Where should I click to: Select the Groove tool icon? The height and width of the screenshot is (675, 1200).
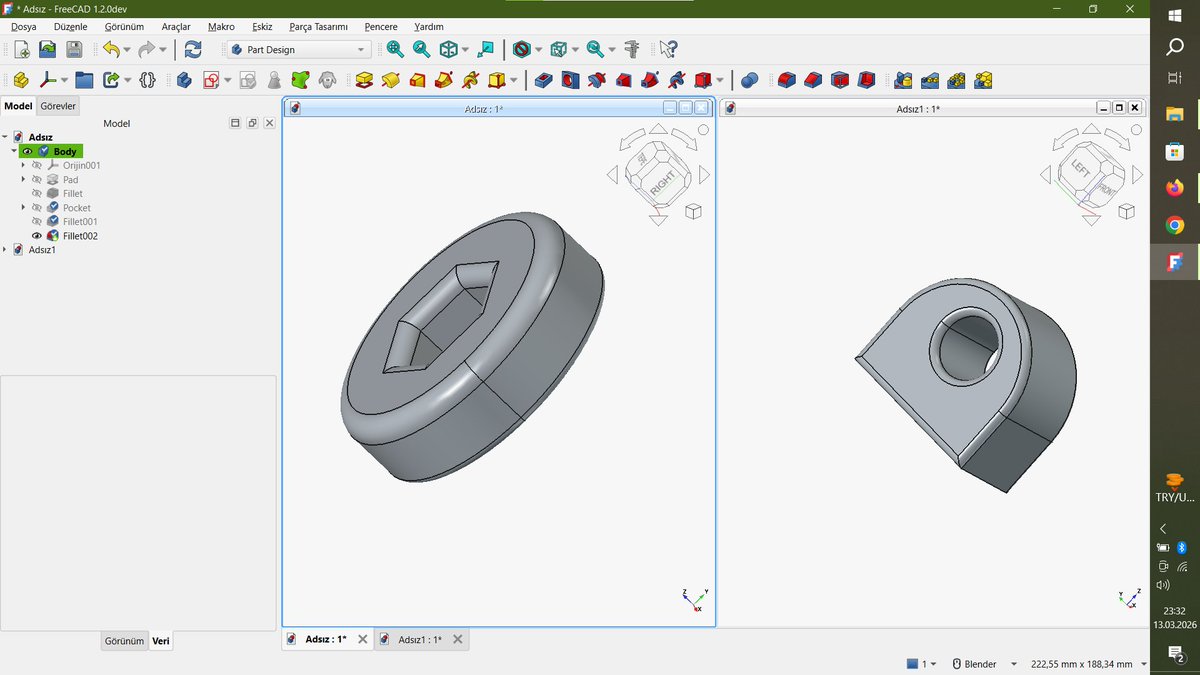(597, 80)
